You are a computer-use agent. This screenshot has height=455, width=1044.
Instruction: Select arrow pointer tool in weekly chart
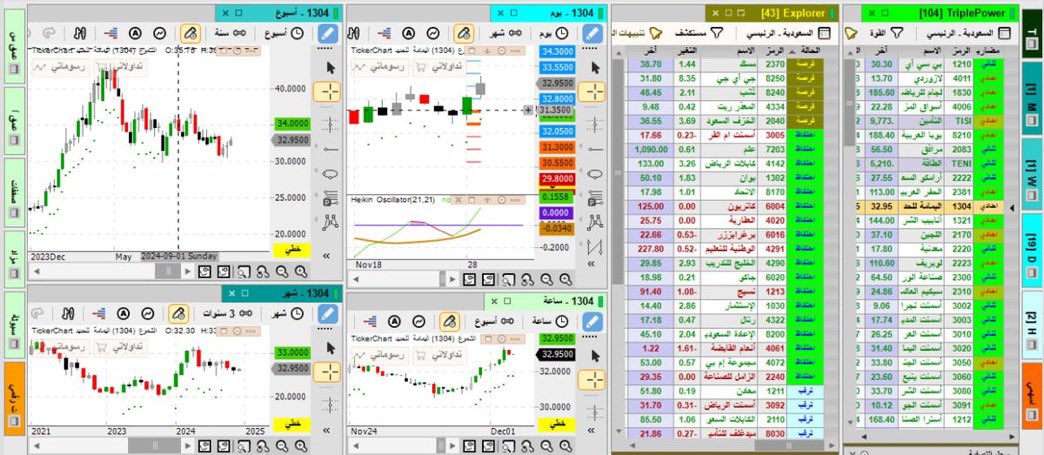(x=331, y=67)
